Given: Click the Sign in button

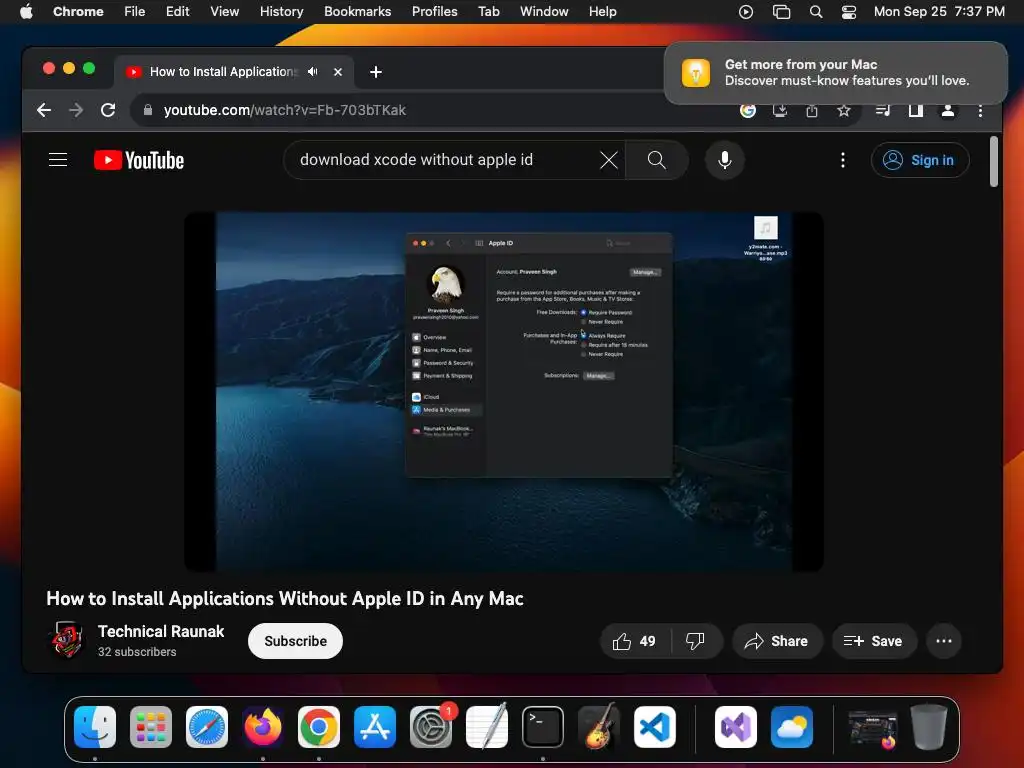Looking at the screenshot, I should click(x=920, y=160).
